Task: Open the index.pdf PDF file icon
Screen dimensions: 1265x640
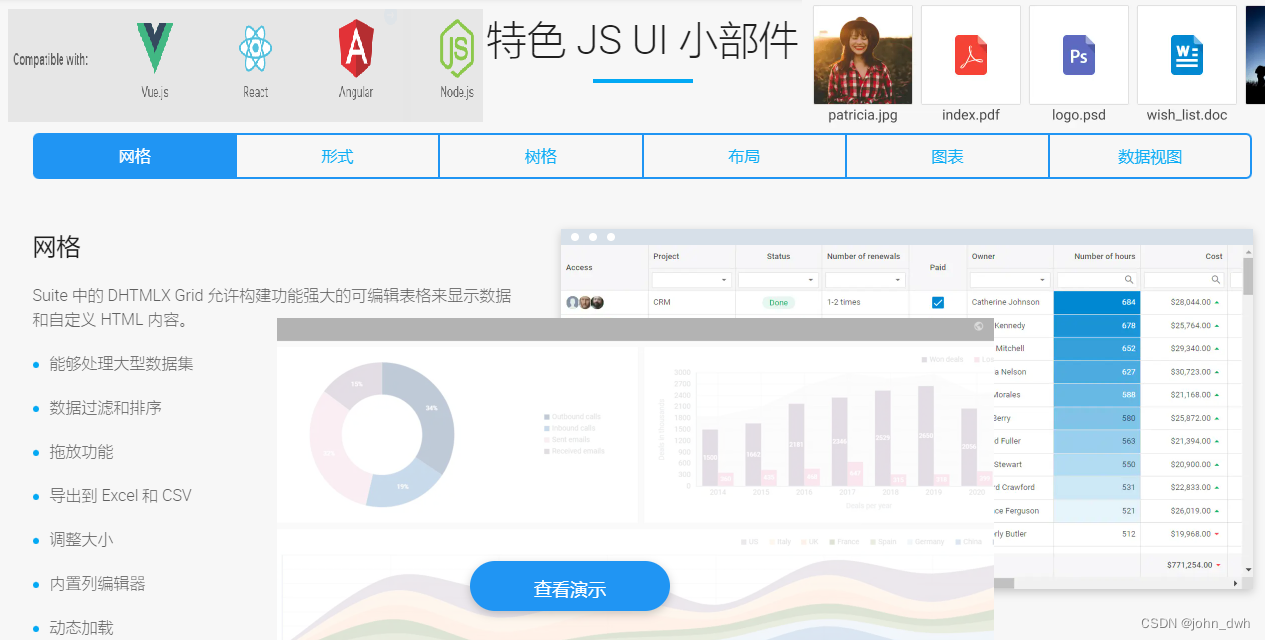Action: pos(970,55)
